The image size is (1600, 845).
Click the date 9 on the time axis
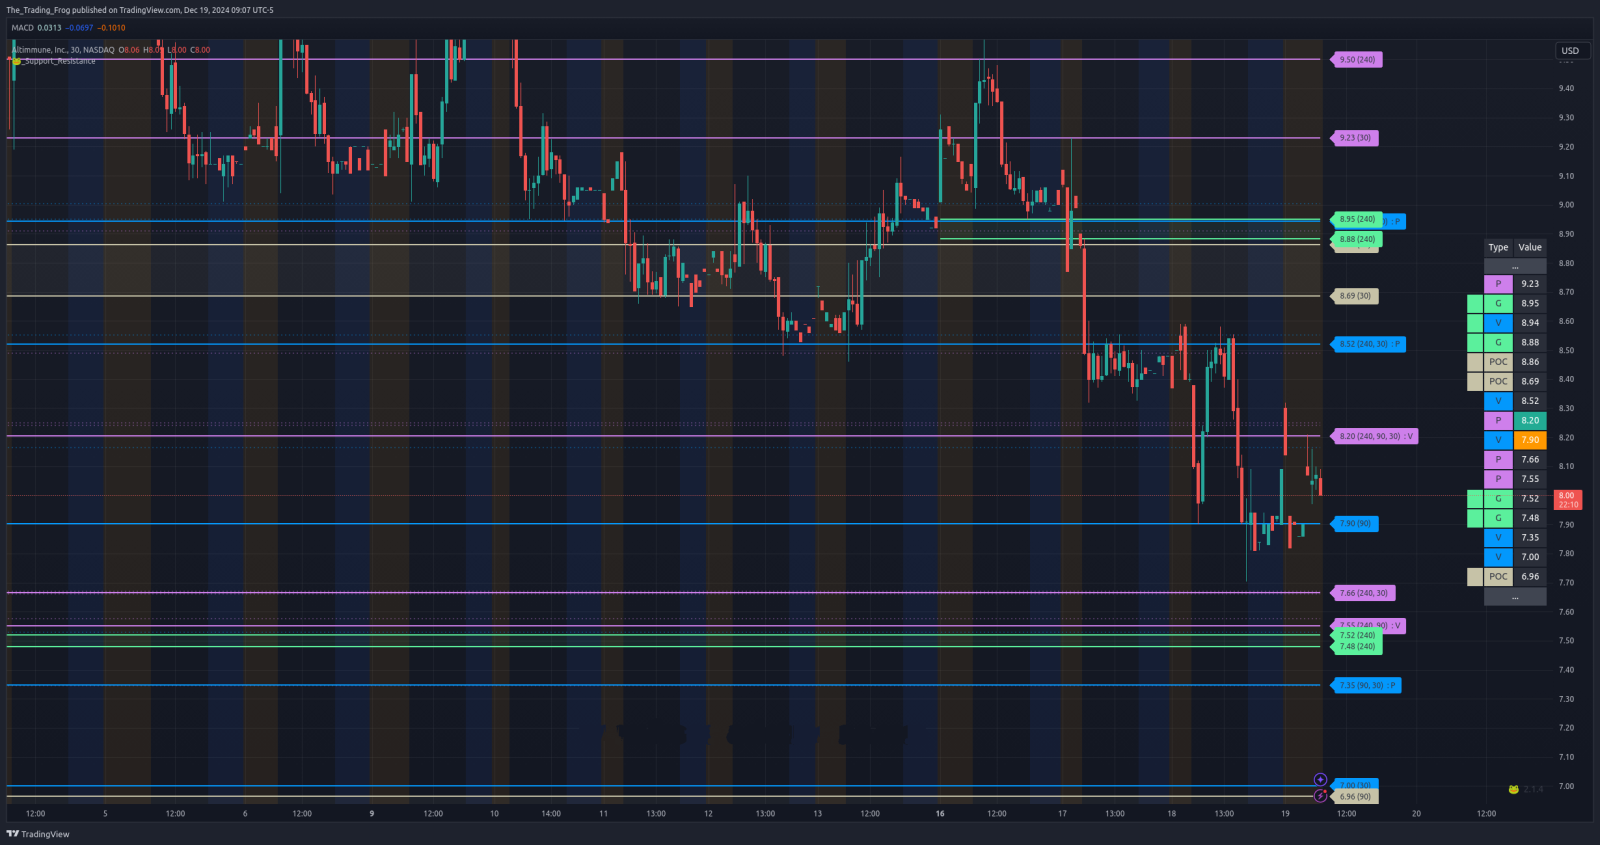tap(372, 814)
